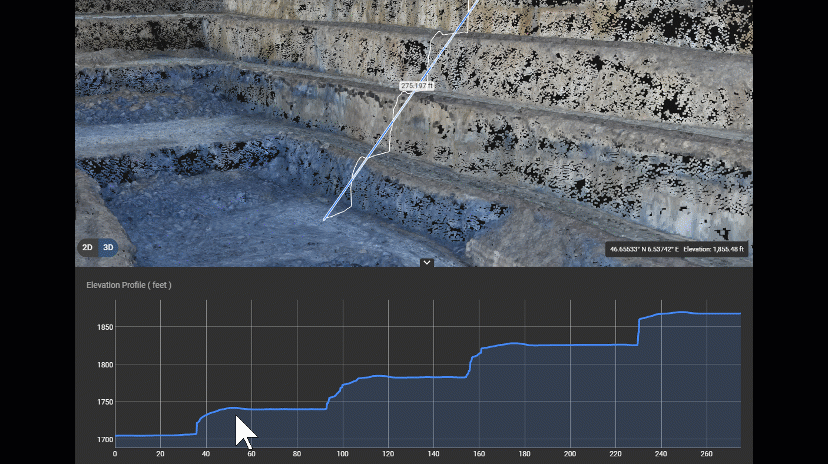Collapse the elevation profile panel chevron
Viewport: 828px width, 464px height.
427,262
